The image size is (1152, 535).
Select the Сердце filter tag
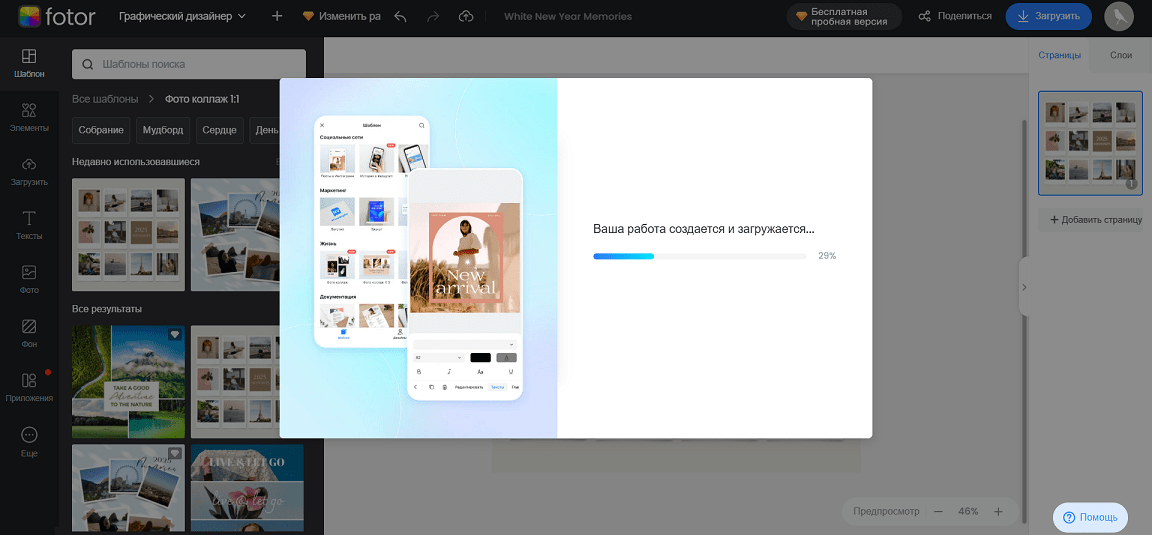point(220,130)
